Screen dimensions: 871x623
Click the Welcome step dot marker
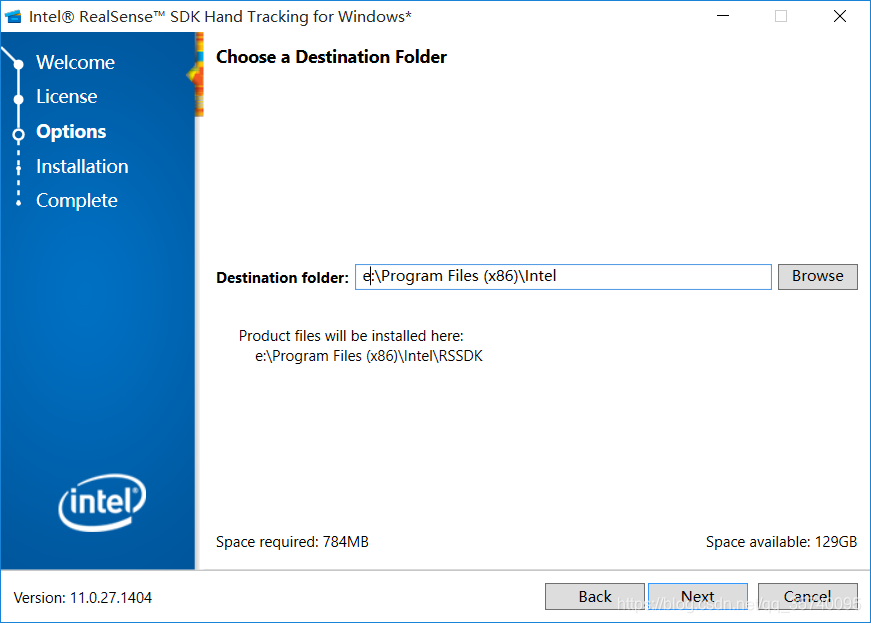point(18,64)
